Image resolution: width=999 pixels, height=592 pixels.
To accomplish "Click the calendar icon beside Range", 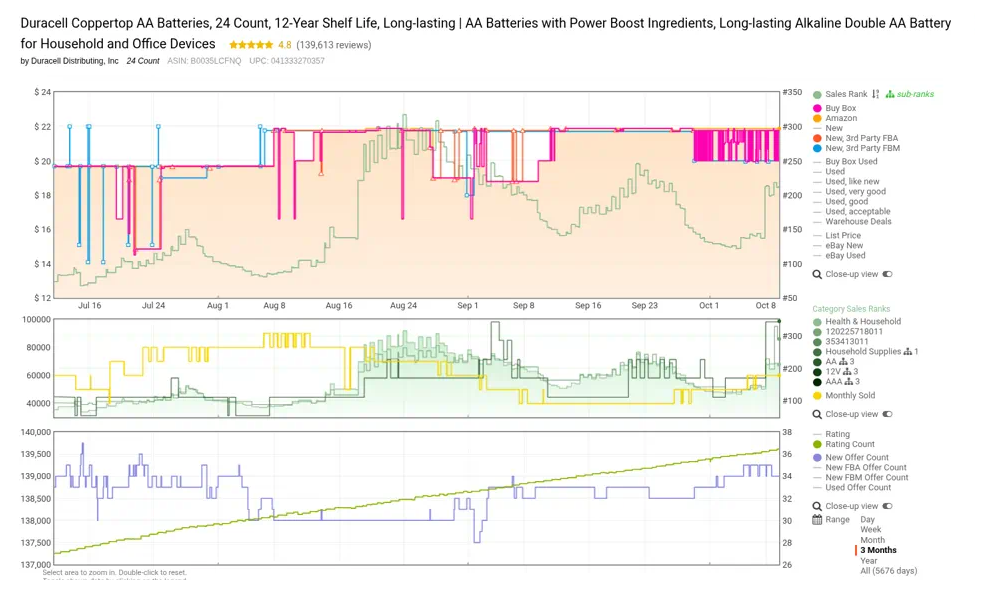I will click(817, 520).
